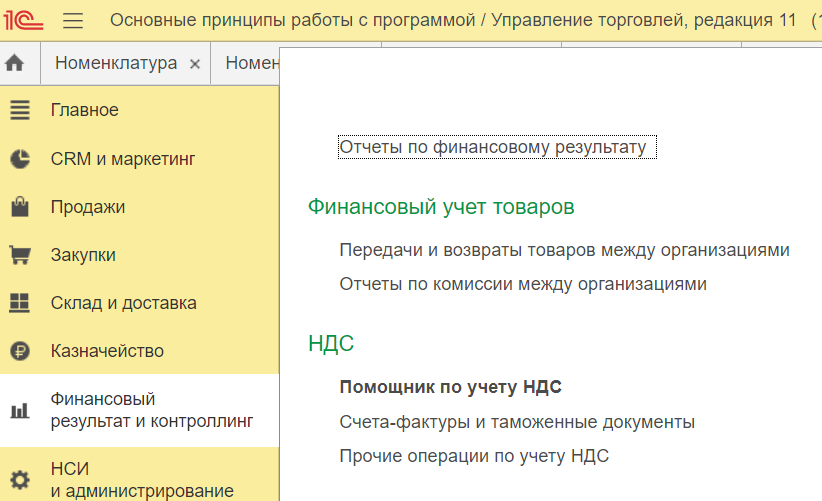This screenshot has height=501, width=822.
Task: Click the 1C application logo icon
Action: (26, 20)
